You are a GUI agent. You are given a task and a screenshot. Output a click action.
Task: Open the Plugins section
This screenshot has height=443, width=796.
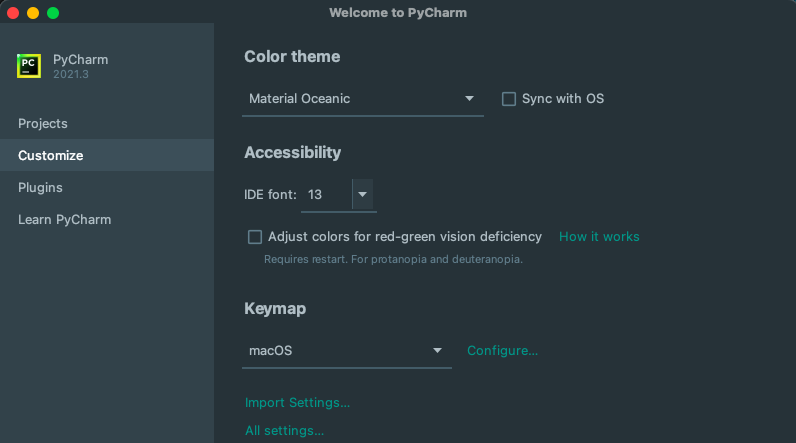tap(41, 188)
